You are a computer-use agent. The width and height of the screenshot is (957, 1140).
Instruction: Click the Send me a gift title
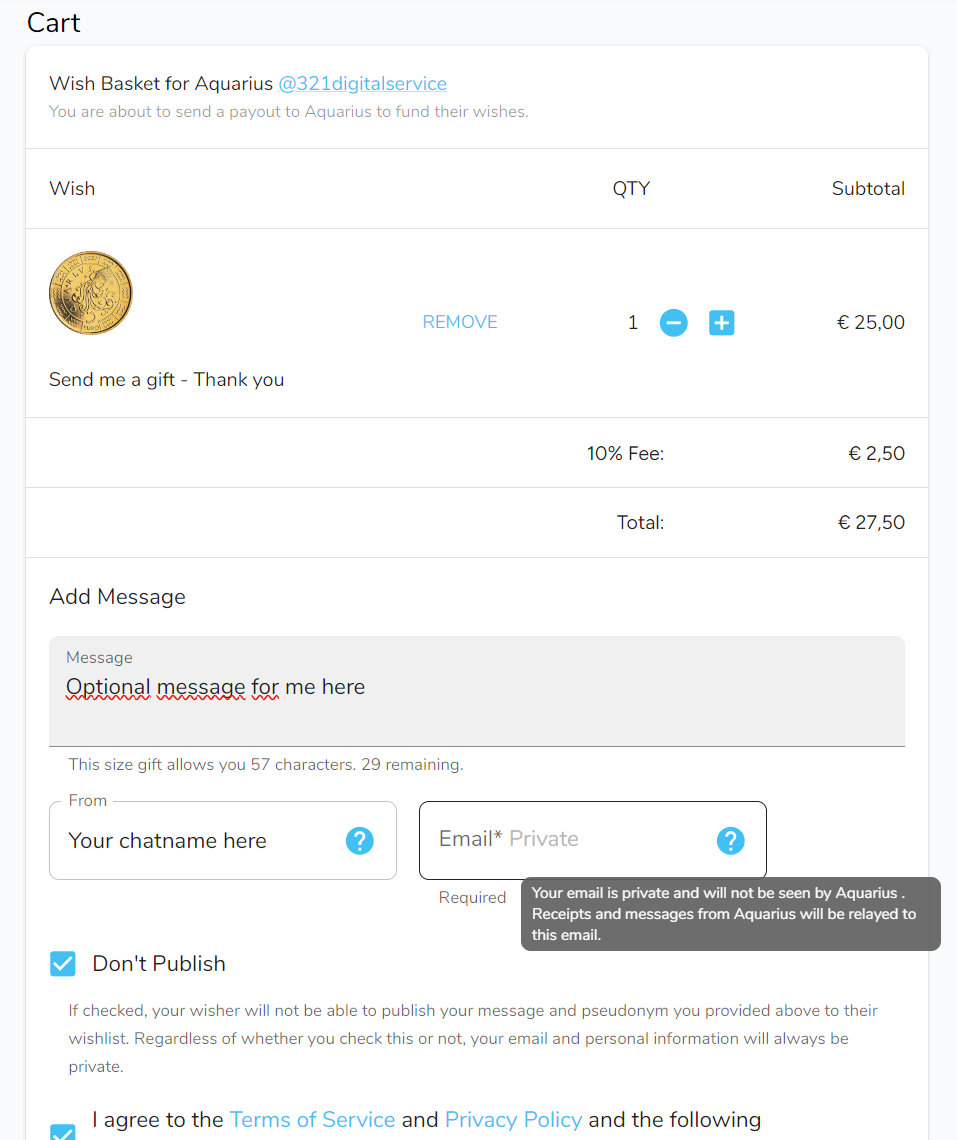click(x=166, y=380)
